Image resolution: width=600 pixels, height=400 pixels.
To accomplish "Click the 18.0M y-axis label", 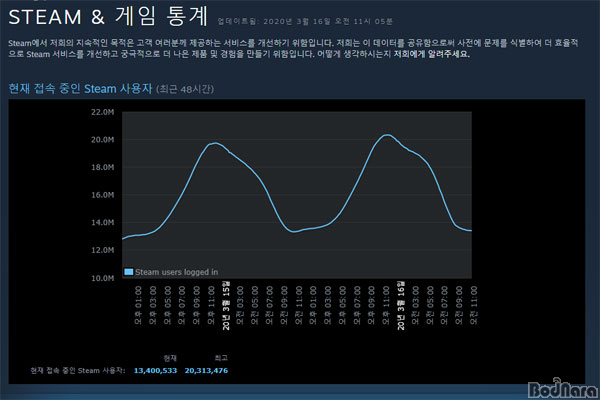I will (102, 167).
